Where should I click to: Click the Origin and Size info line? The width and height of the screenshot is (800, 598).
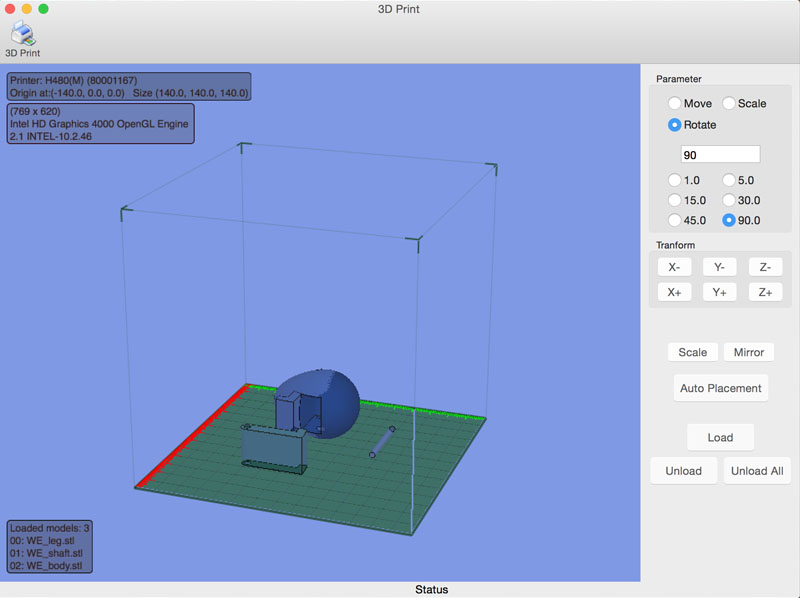coord(129,93)
